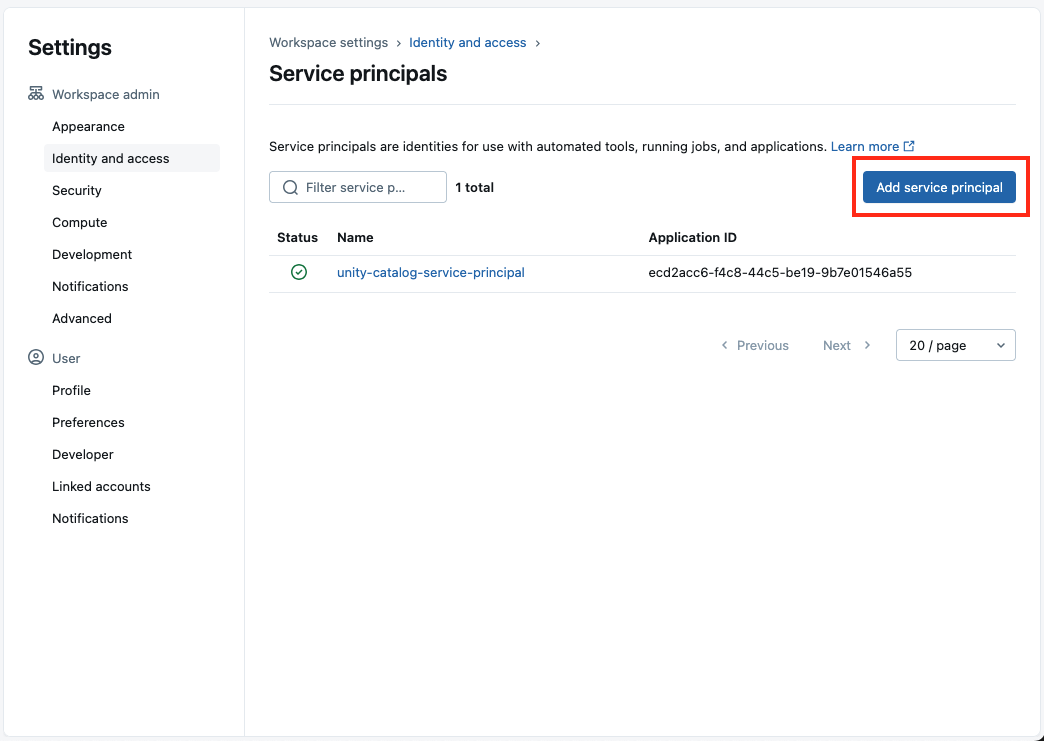Click the search magnifier in the filter field

click(290, 187)
